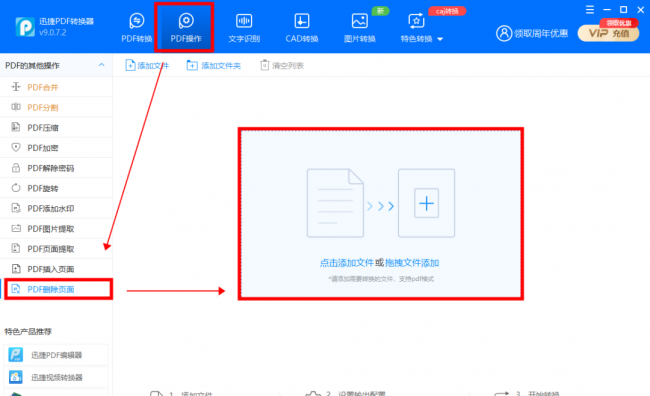Click the plus icon in the drop area

(x=427, y=203)
